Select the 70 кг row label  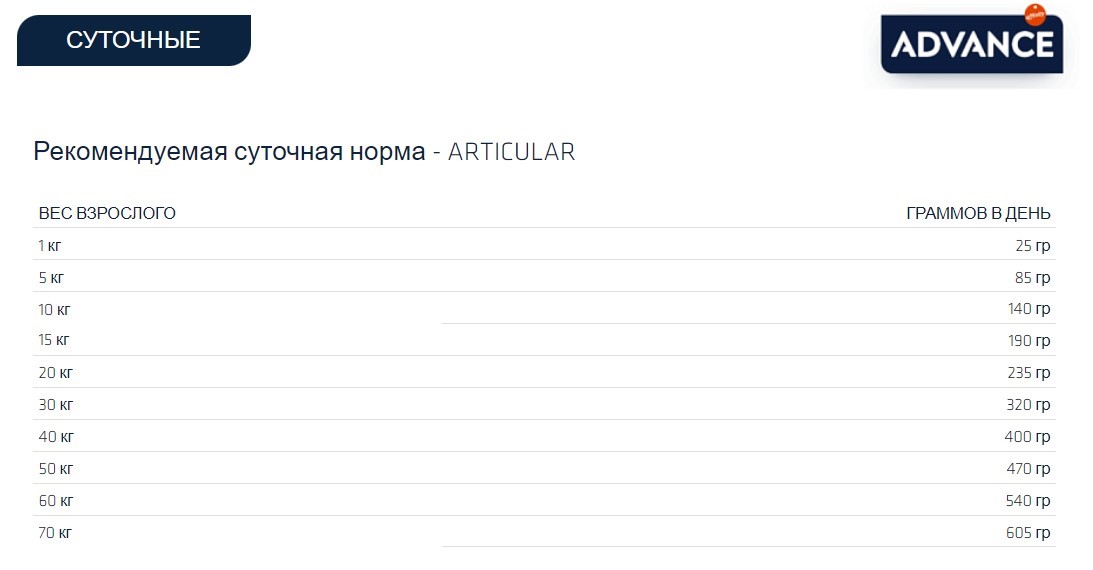(56, 533)
